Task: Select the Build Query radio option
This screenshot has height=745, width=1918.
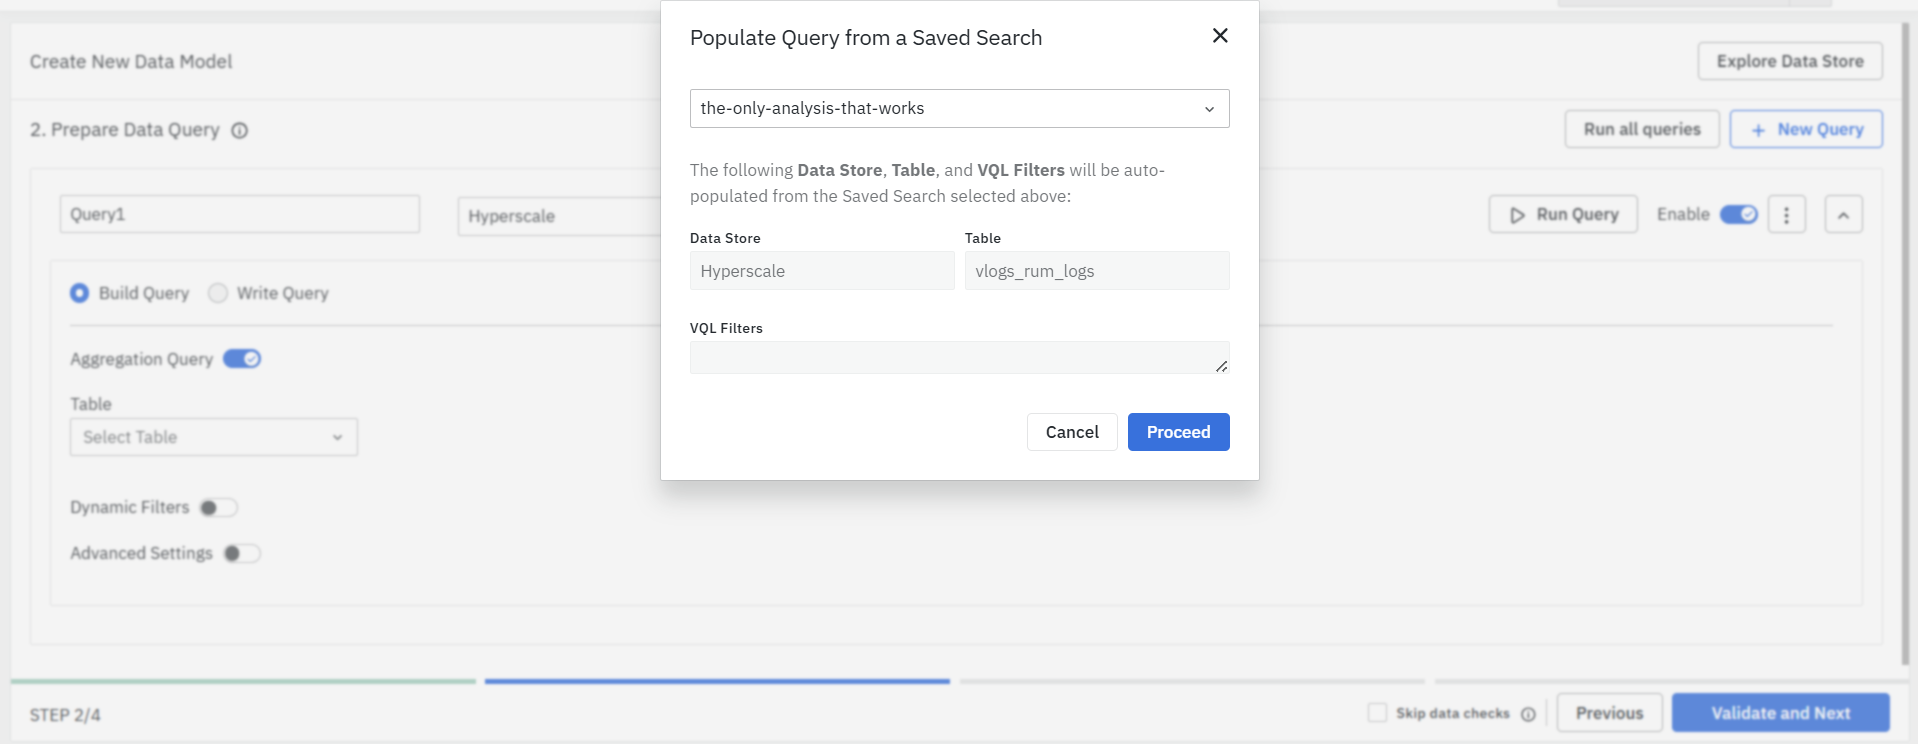Action: click(x=80, y=293)
